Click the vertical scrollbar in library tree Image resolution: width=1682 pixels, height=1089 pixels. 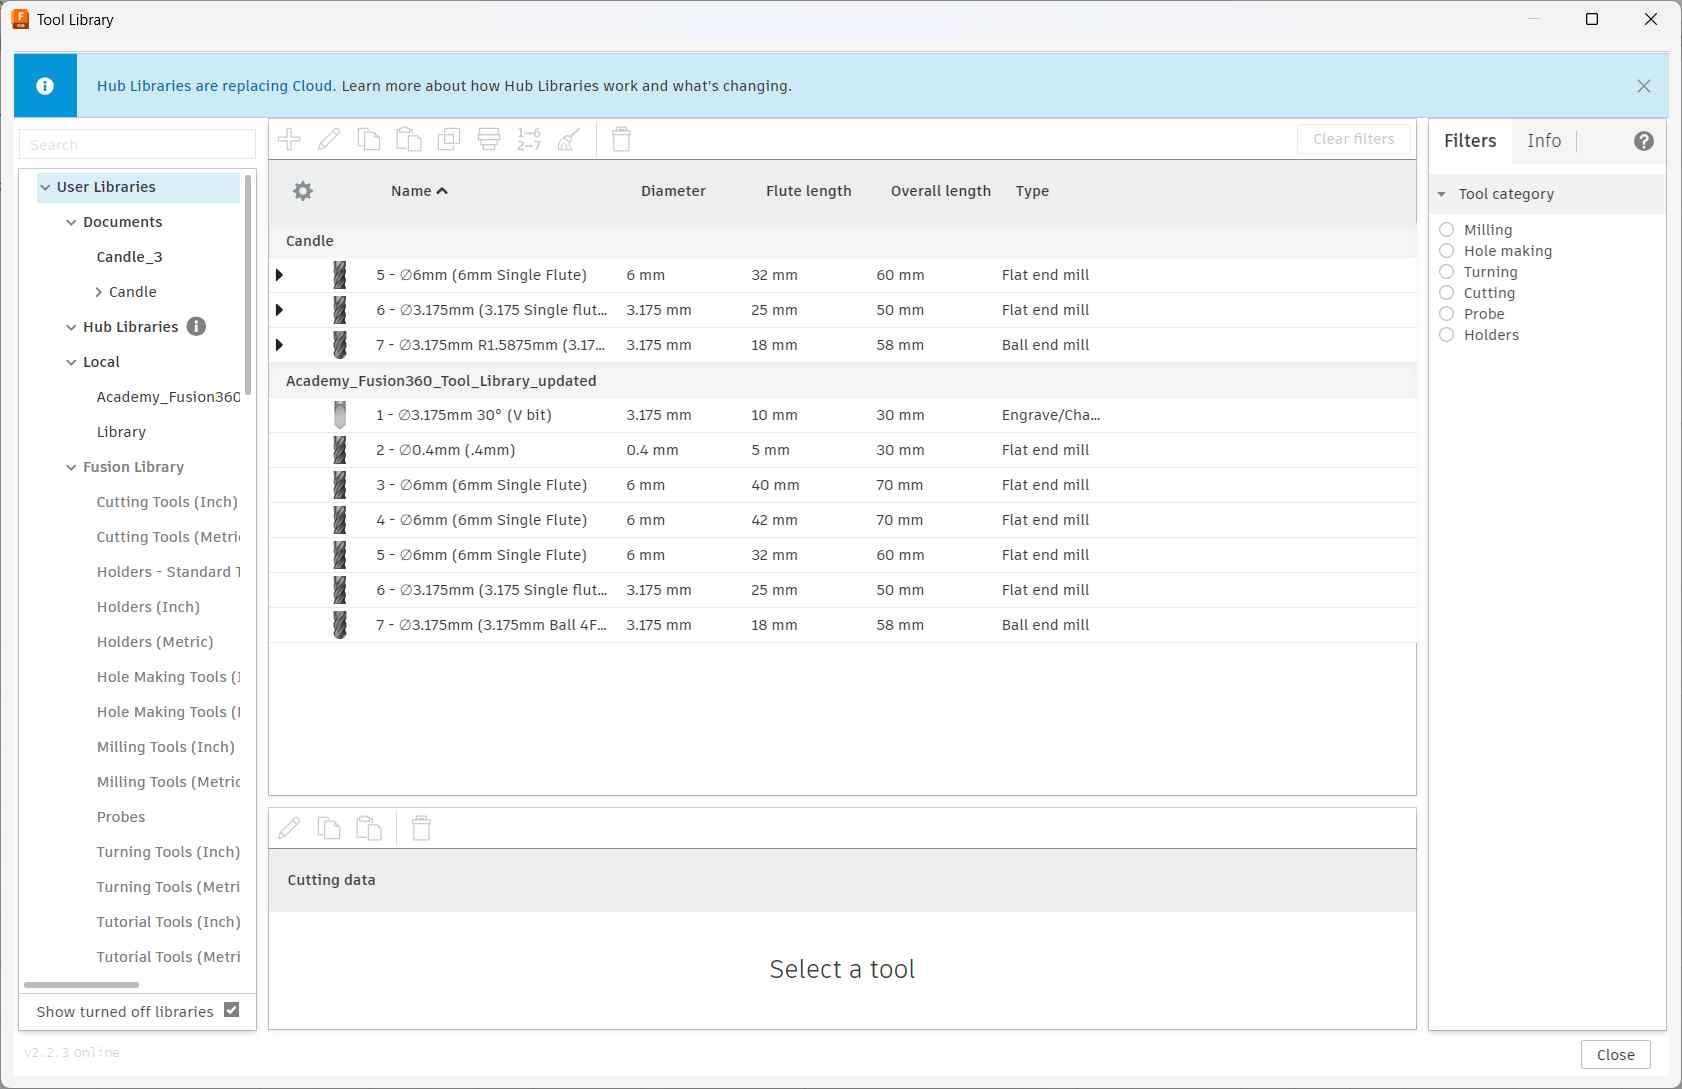[248, 285]
